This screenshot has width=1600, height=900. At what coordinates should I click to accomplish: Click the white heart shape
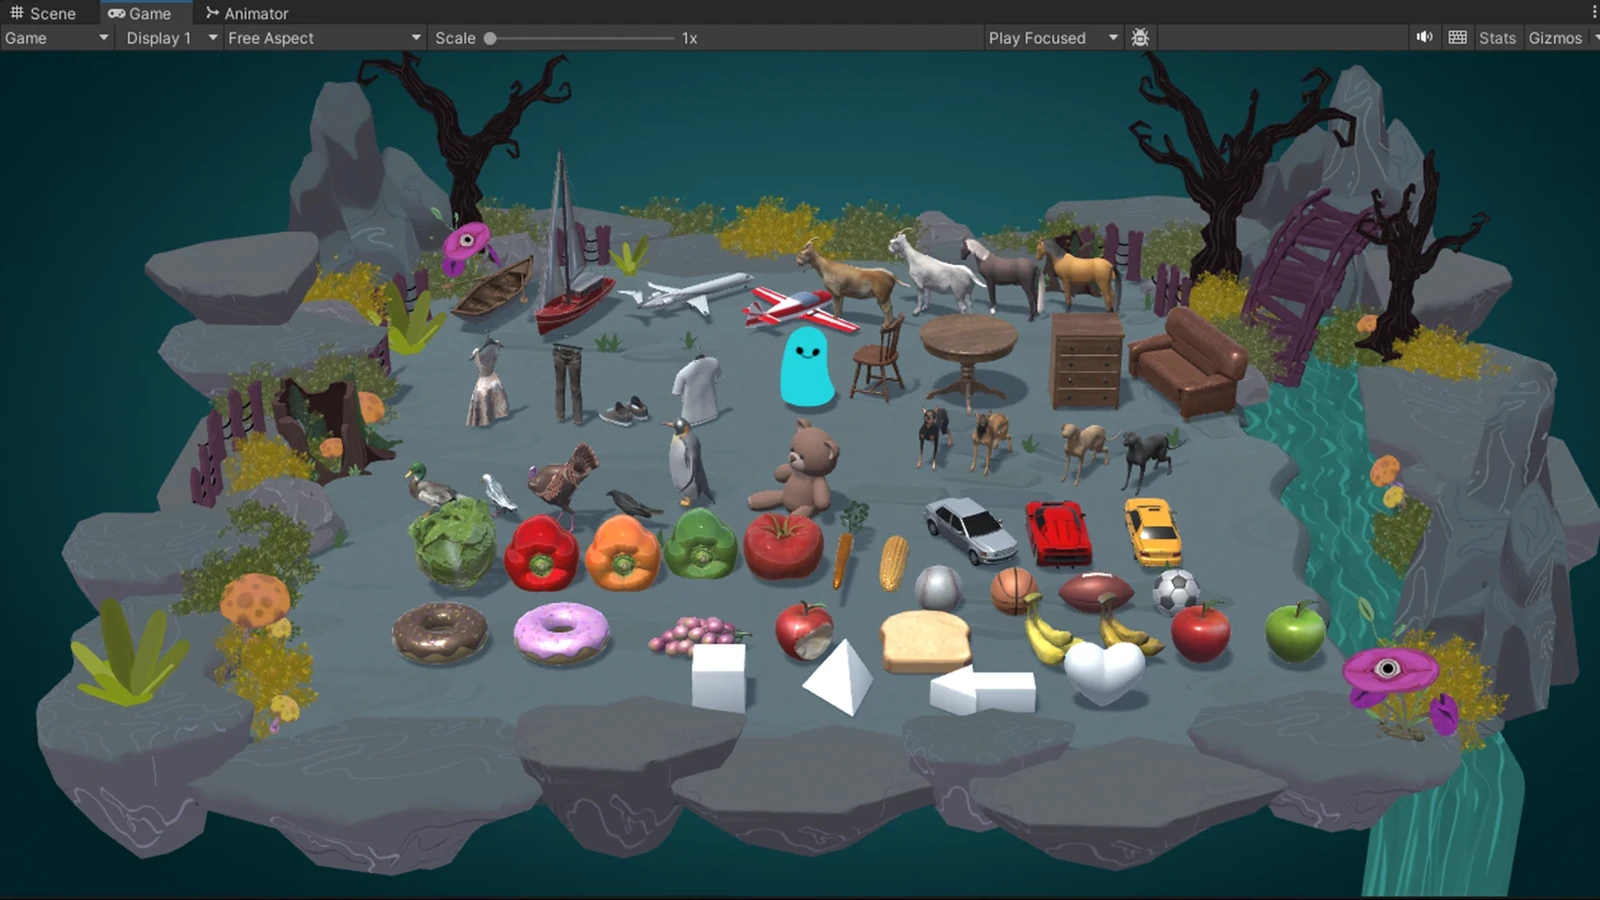point(1104,672)
